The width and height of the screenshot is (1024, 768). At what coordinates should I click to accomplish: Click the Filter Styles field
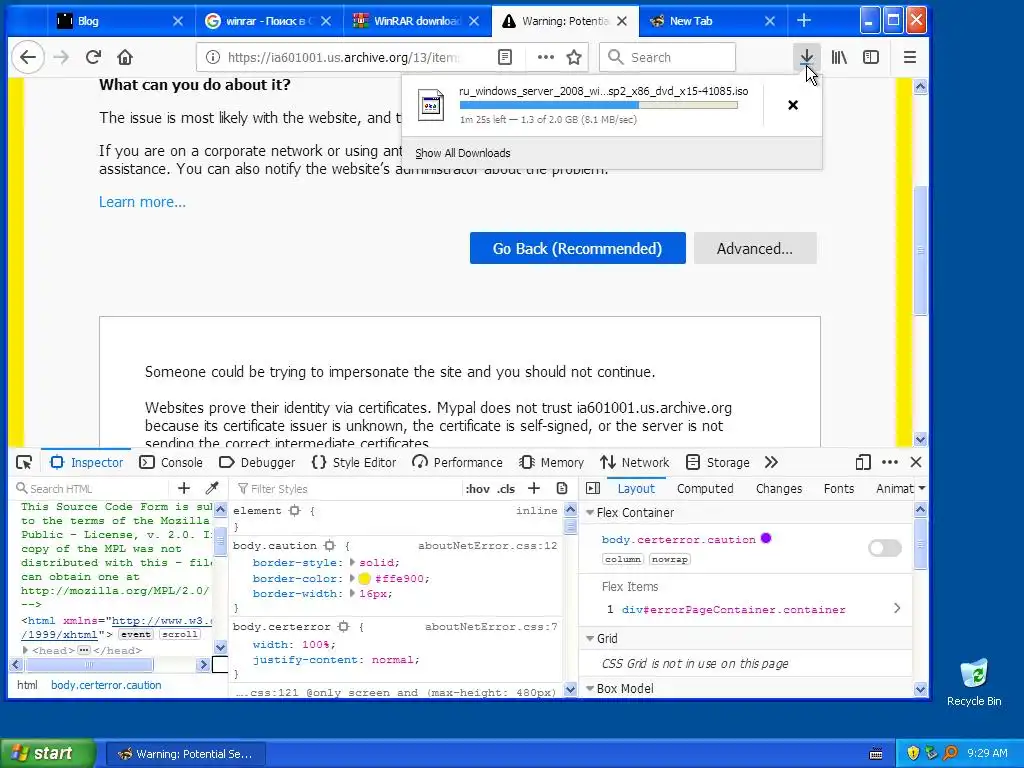coord(346,488)
